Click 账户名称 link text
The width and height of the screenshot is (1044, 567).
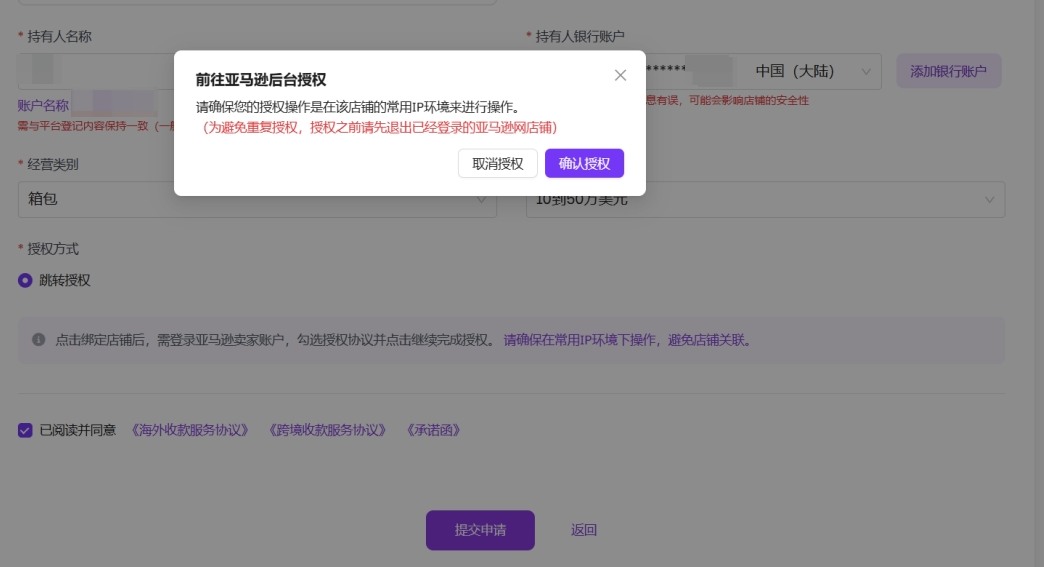43,105
